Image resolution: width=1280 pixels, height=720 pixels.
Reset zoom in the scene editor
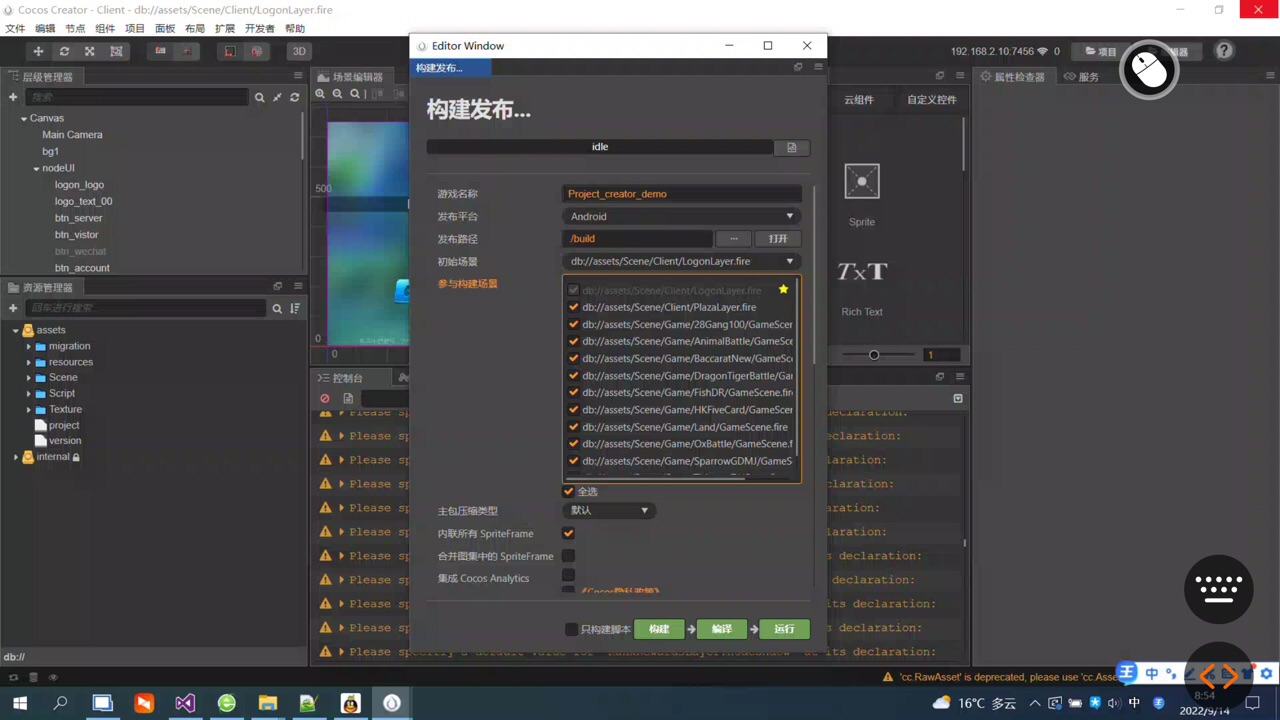click(355, 94)
